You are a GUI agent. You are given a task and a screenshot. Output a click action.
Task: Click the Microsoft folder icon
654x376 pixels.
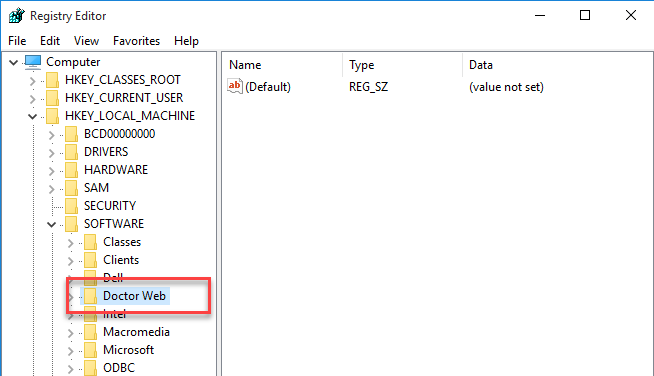coord(91,350)
